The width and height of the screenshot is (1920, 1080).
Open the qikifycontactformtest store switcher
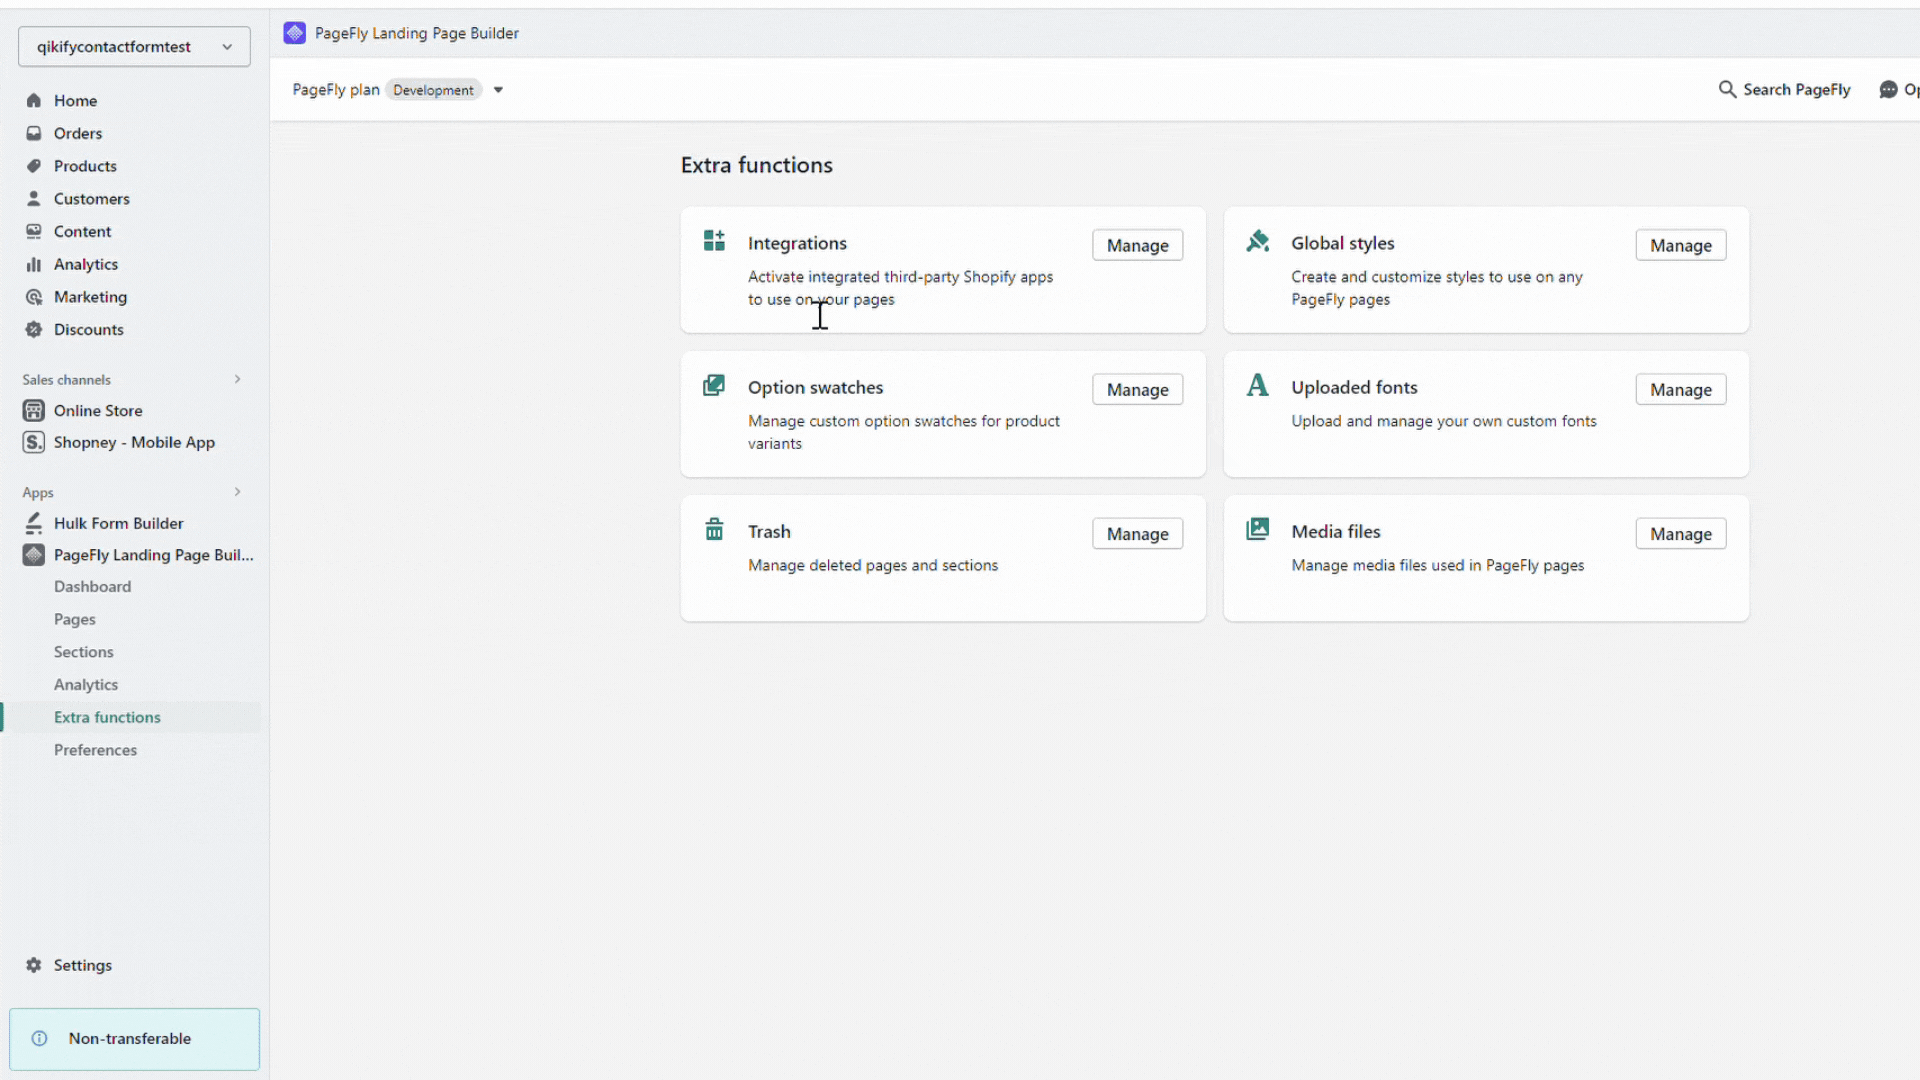[134, 47]
